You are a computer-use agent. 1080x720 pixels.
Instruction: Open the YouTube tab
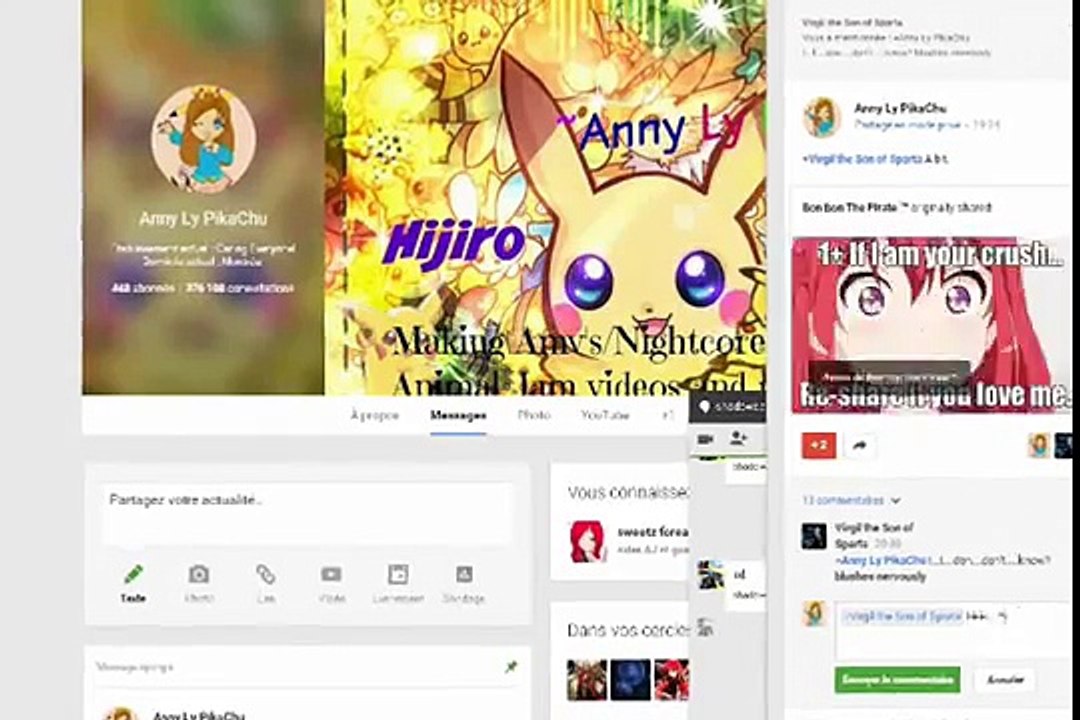click(x=605, y=415)
